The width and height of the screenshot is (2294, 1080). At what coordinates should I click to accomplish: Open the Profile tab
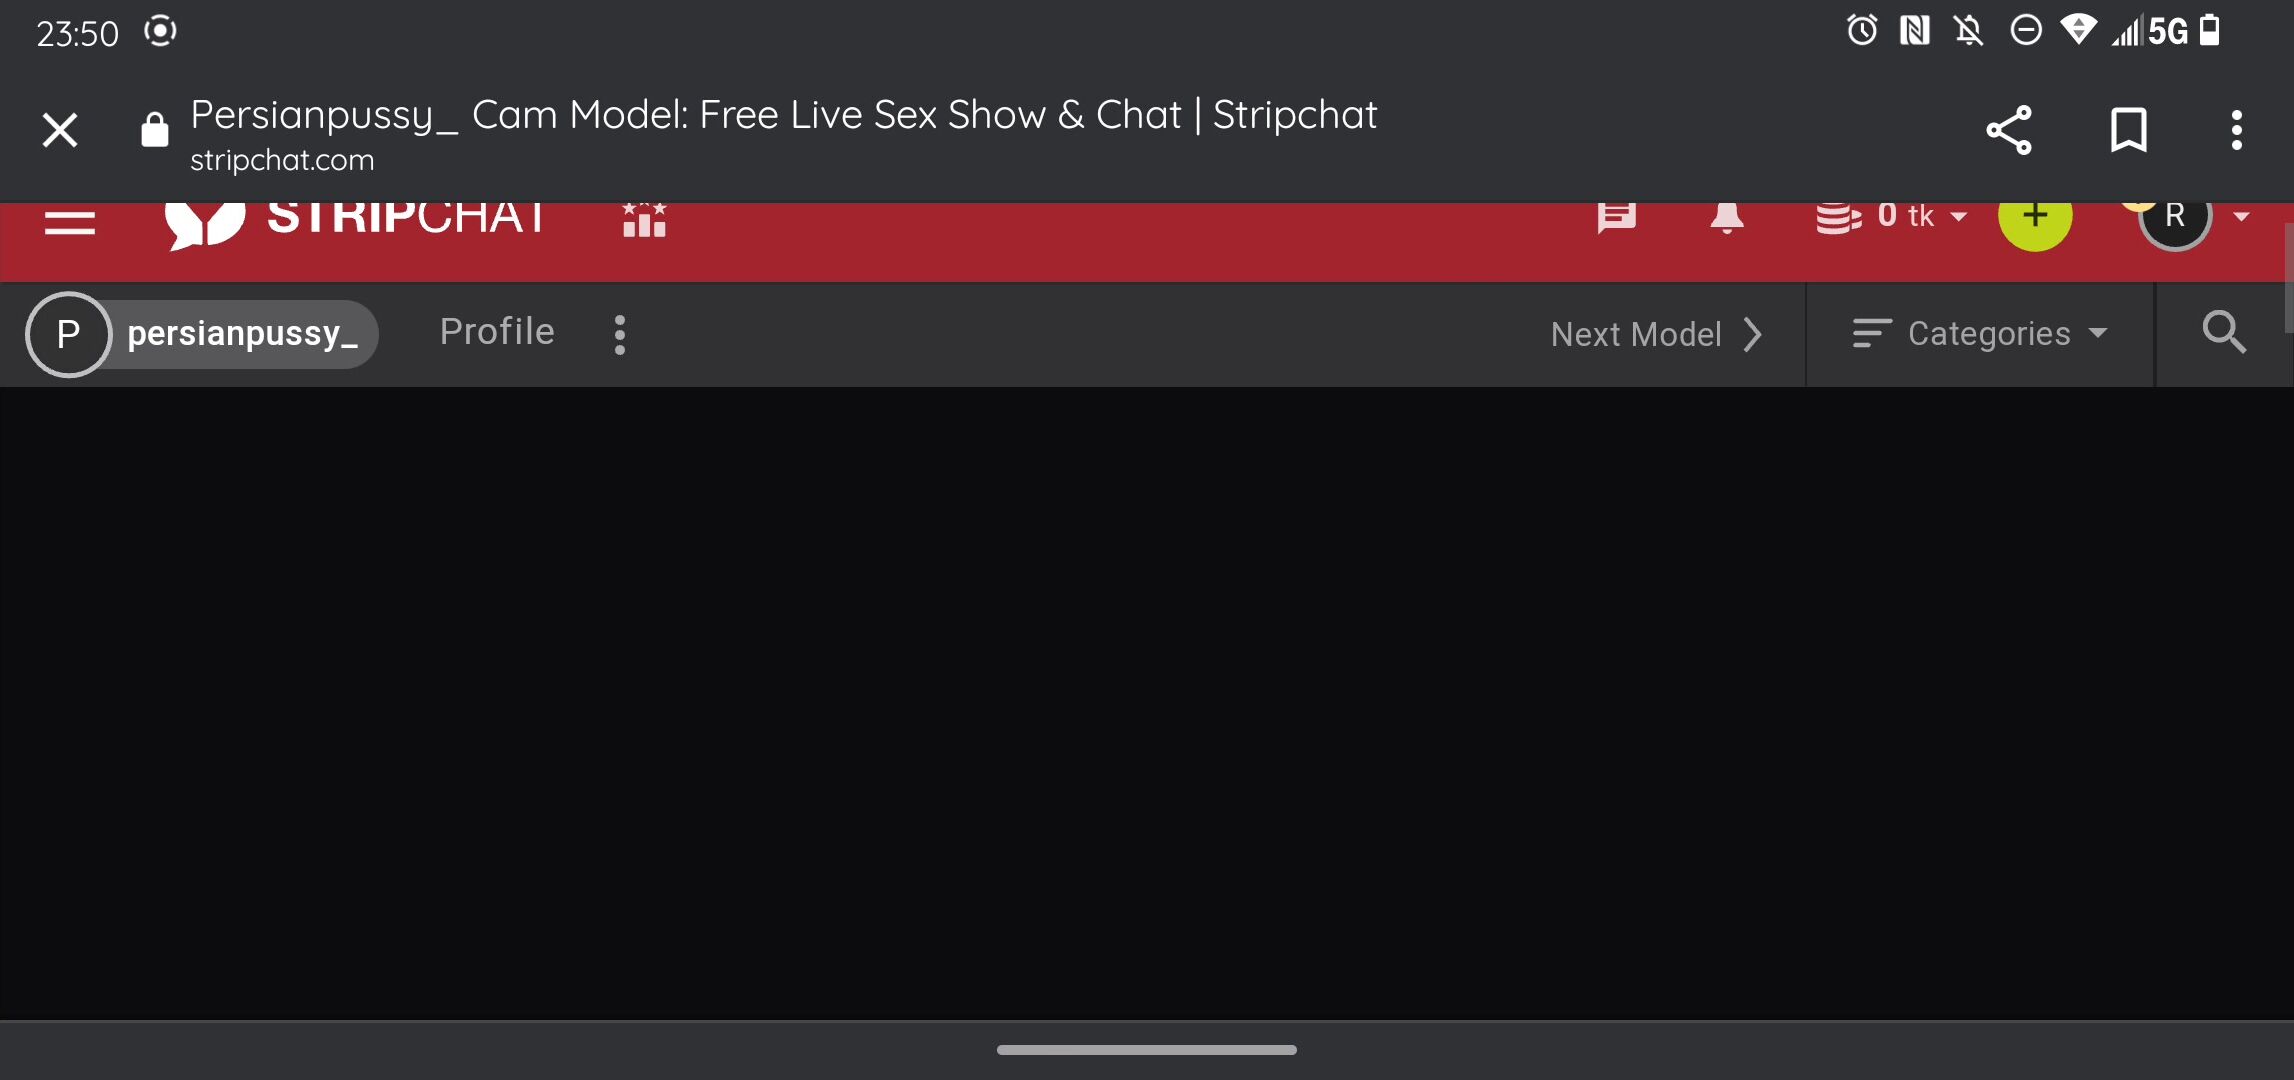[497, 332]
